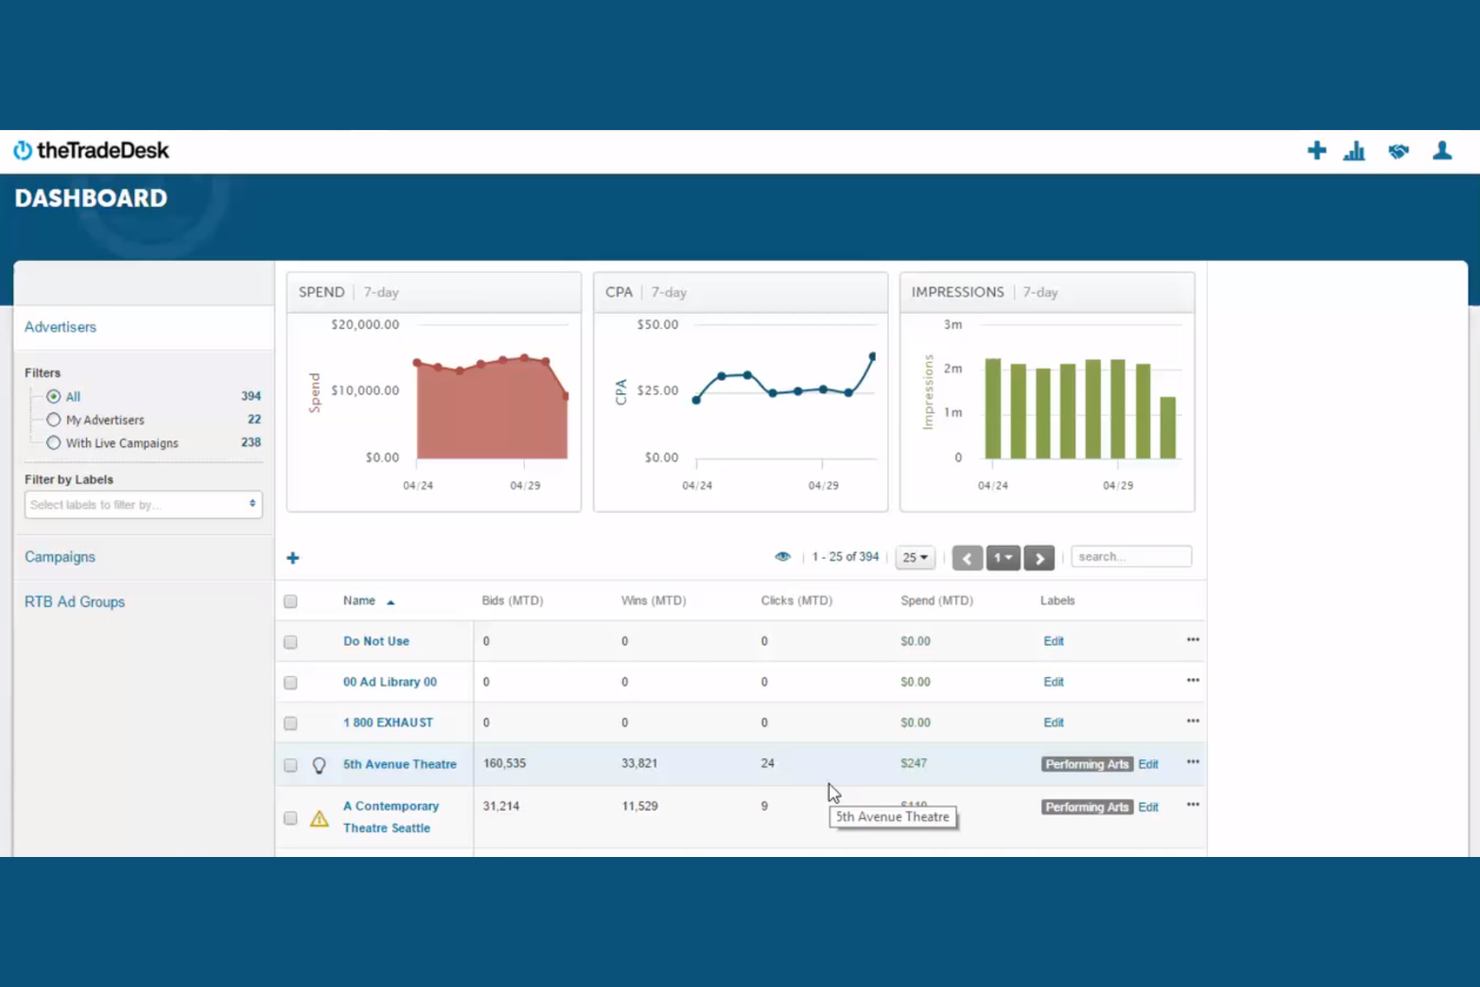Click the CPA line chart
This screenshot has height=987, width=1480.
pos(785,380)
